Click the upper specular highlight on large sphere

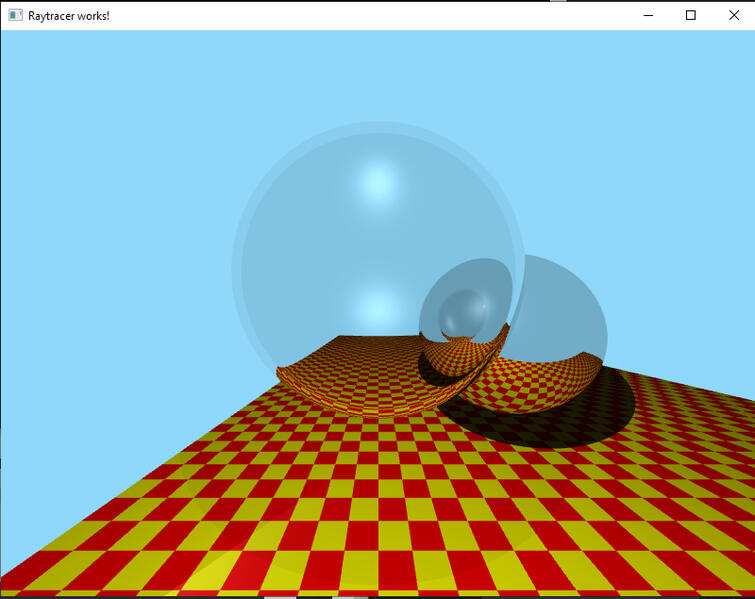pyautogui.click(x=376, y=182)
